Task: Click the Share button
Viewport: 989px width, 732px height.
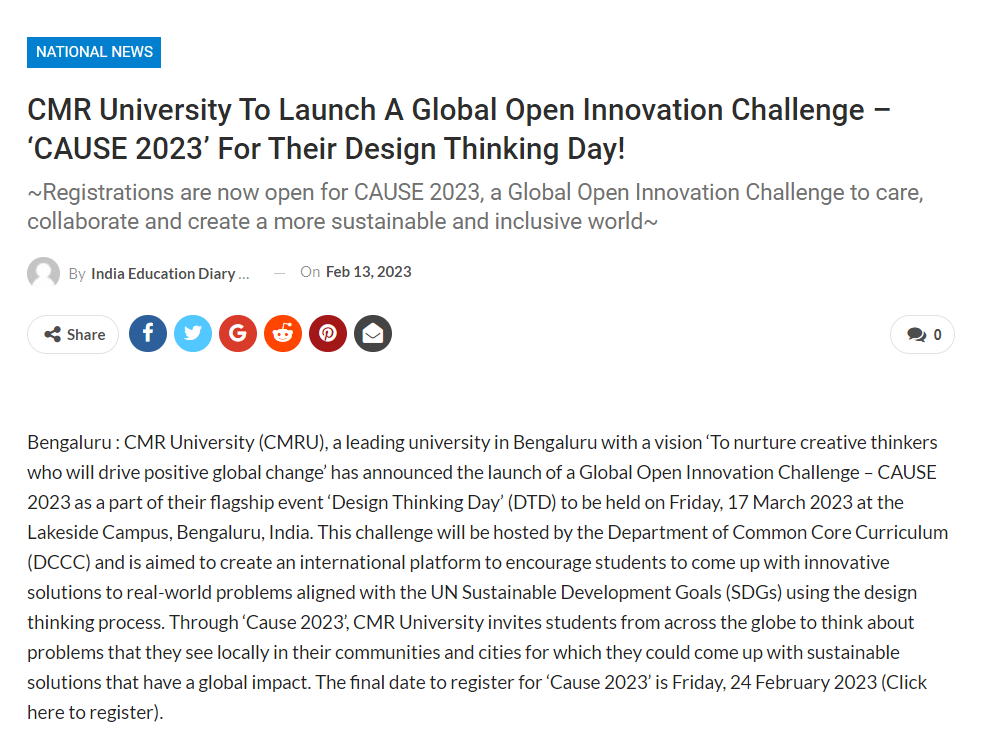Action: [x=74, y=335]
